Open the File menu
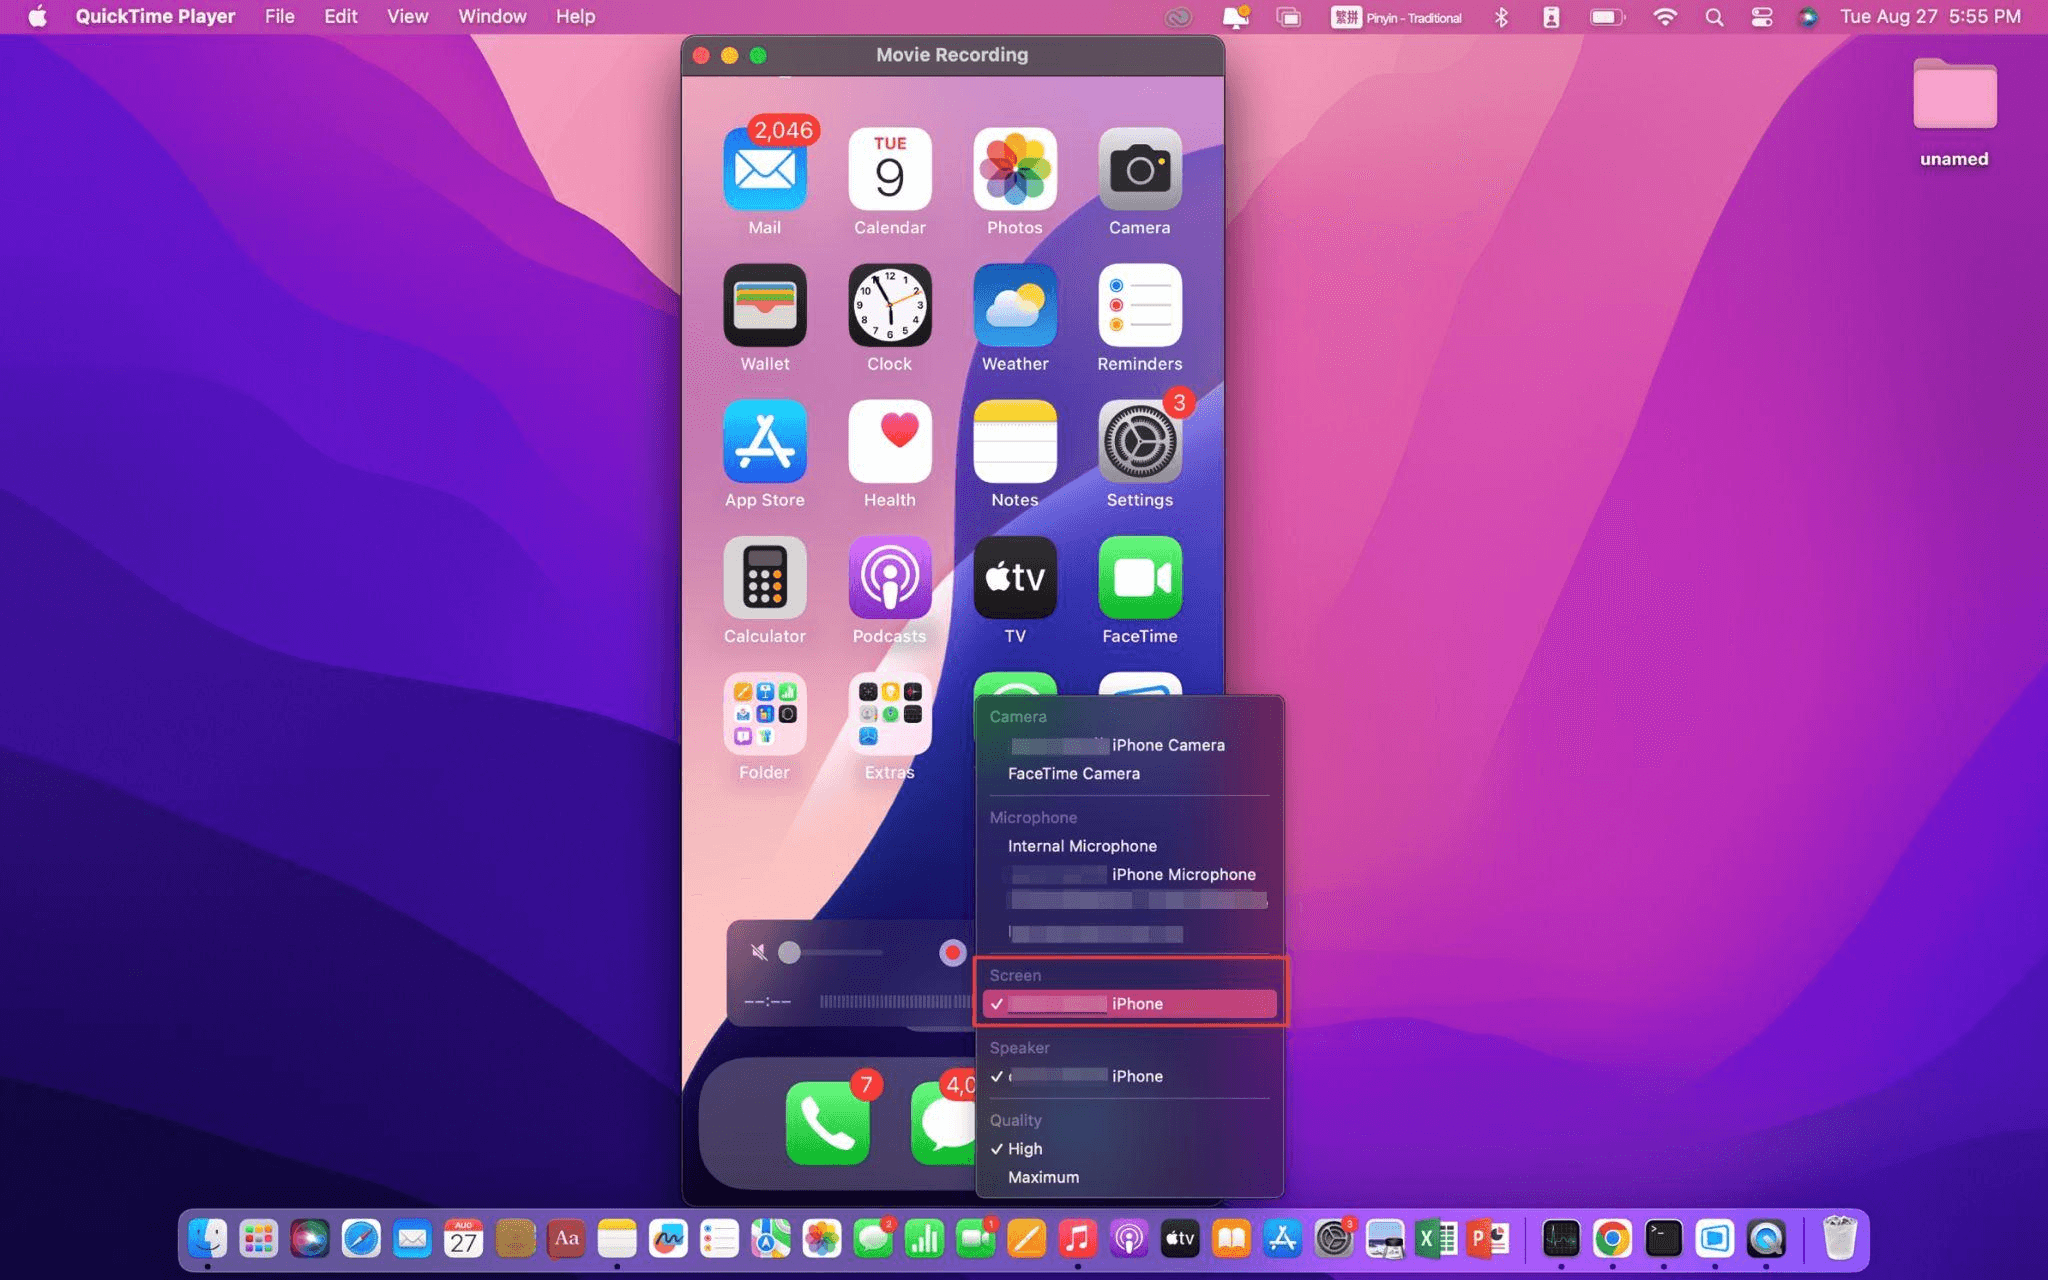This screenshot has width=2048, height=1280. coord(279,17)
